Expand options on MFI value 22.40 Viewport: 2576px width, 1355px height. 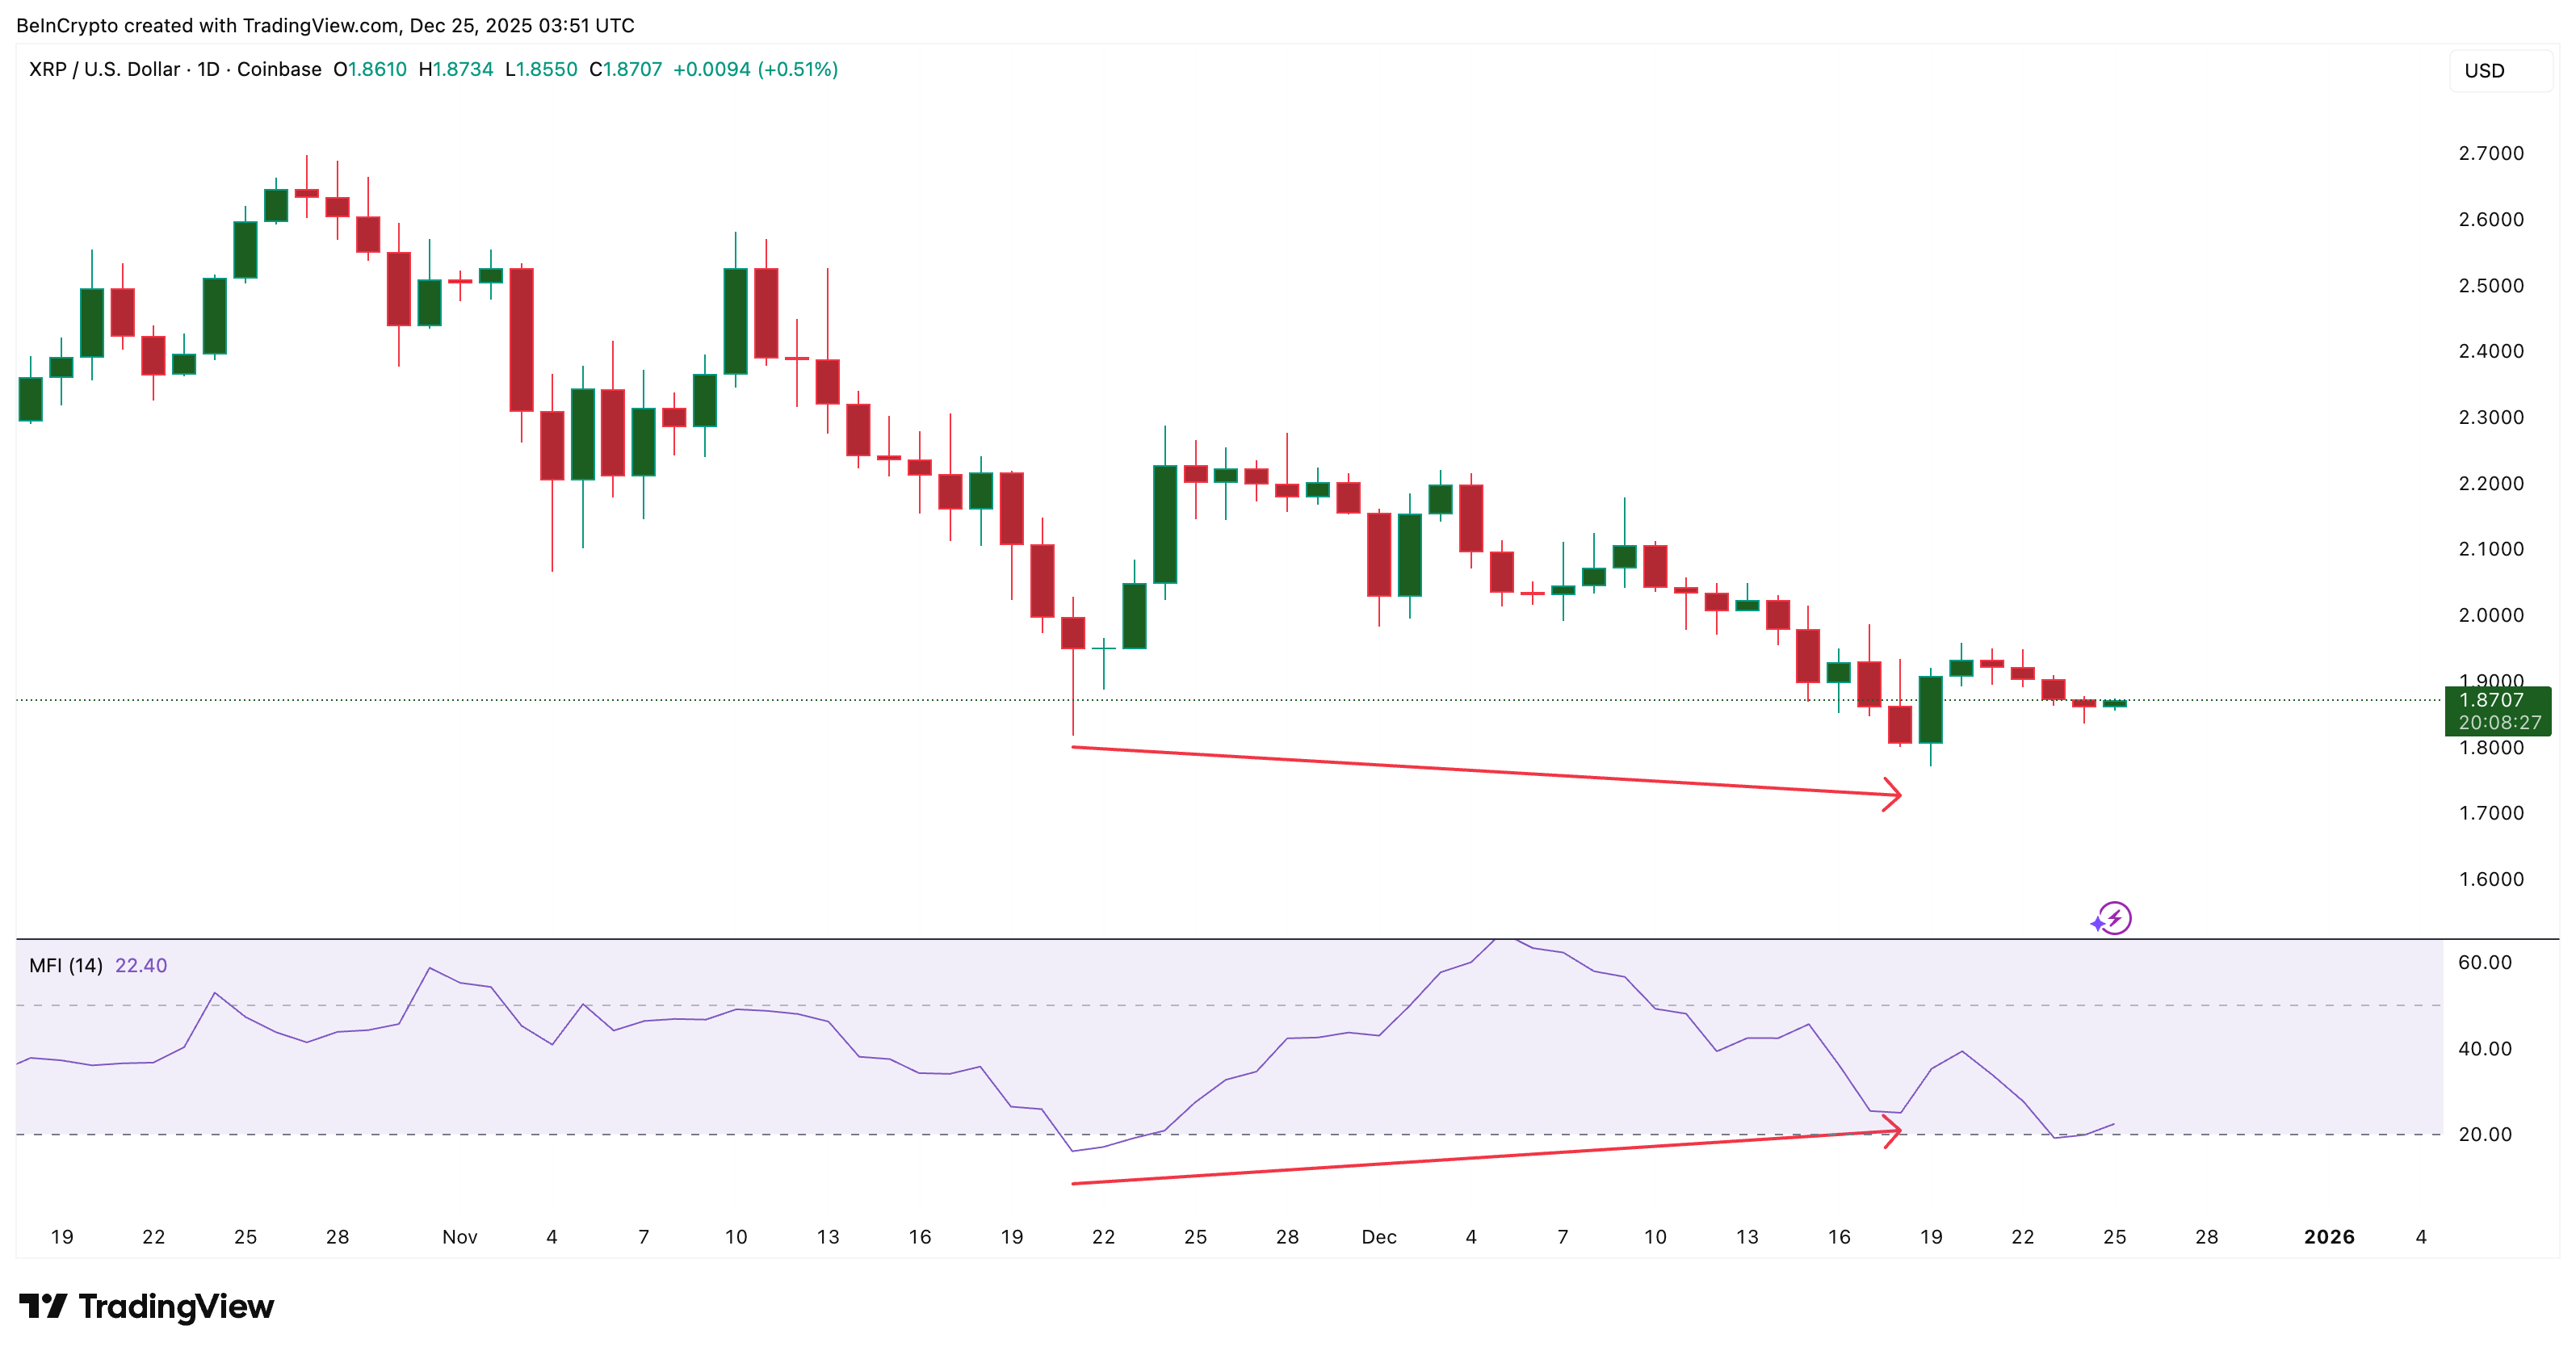coord(140,964)
